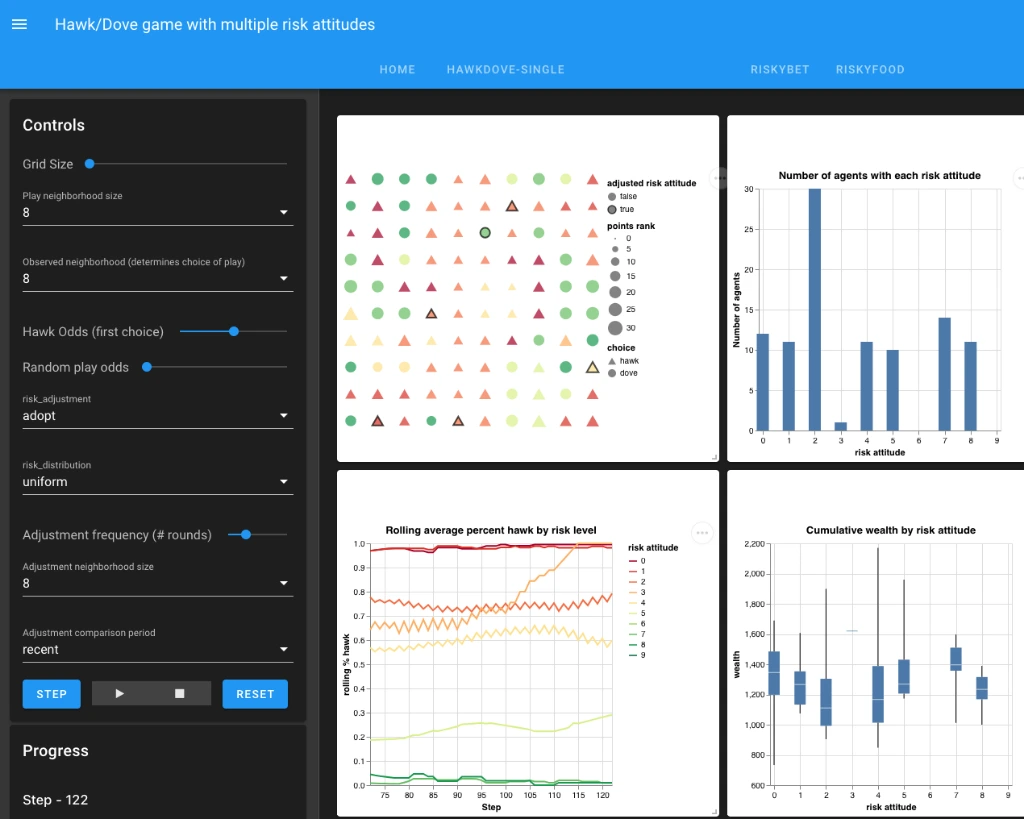Click resize handle of rolling average chart
The height and width of the screenshot is (819, 1024).
click(713, 811)
